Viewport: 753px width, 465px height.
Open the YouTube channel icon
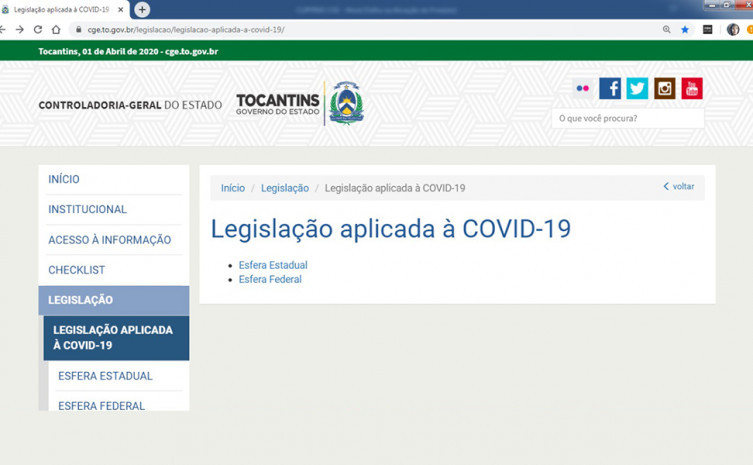coord(692,88)
